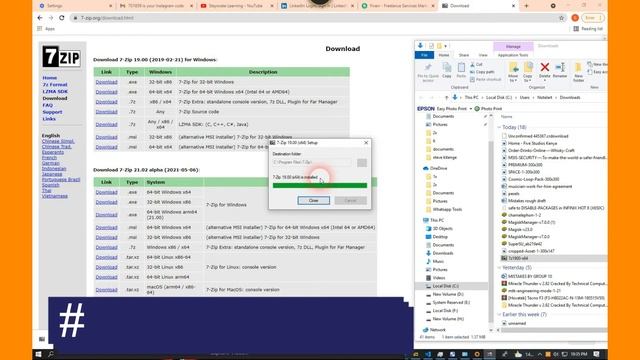
Task: Click the taskbar search icon
Action: pos(51,354)
